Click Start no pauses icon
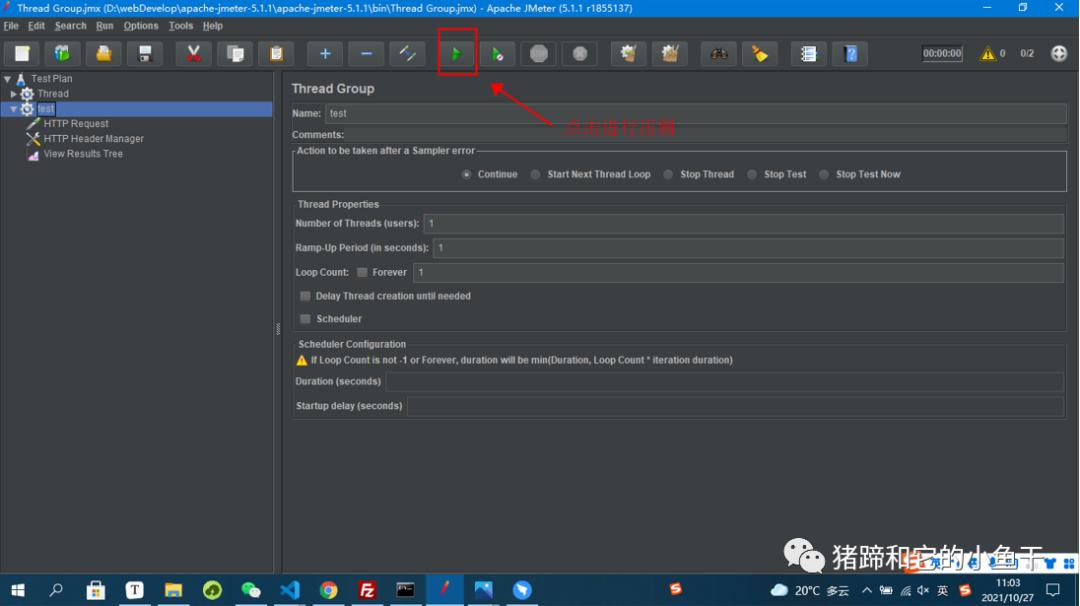 click(497, 53)
